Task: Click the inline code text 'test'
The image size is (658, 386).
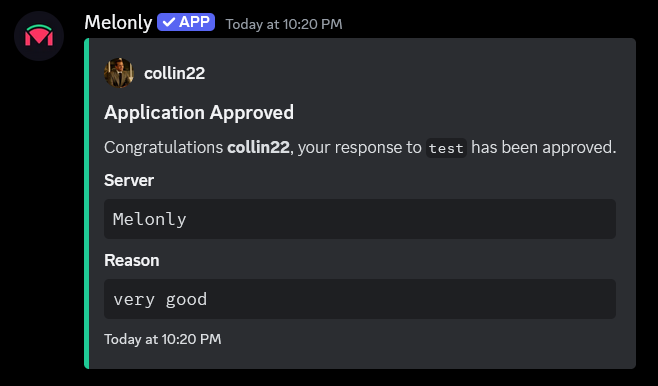Action: [x=446, y=148]
